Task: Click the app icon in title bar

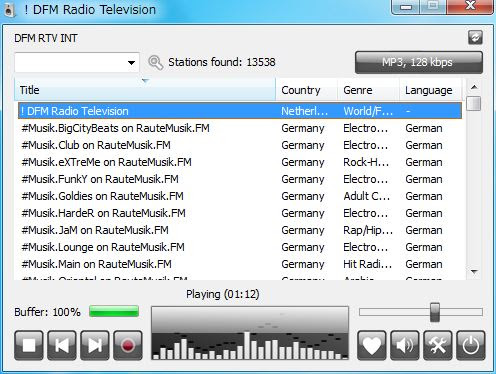Action: point(9,9)
